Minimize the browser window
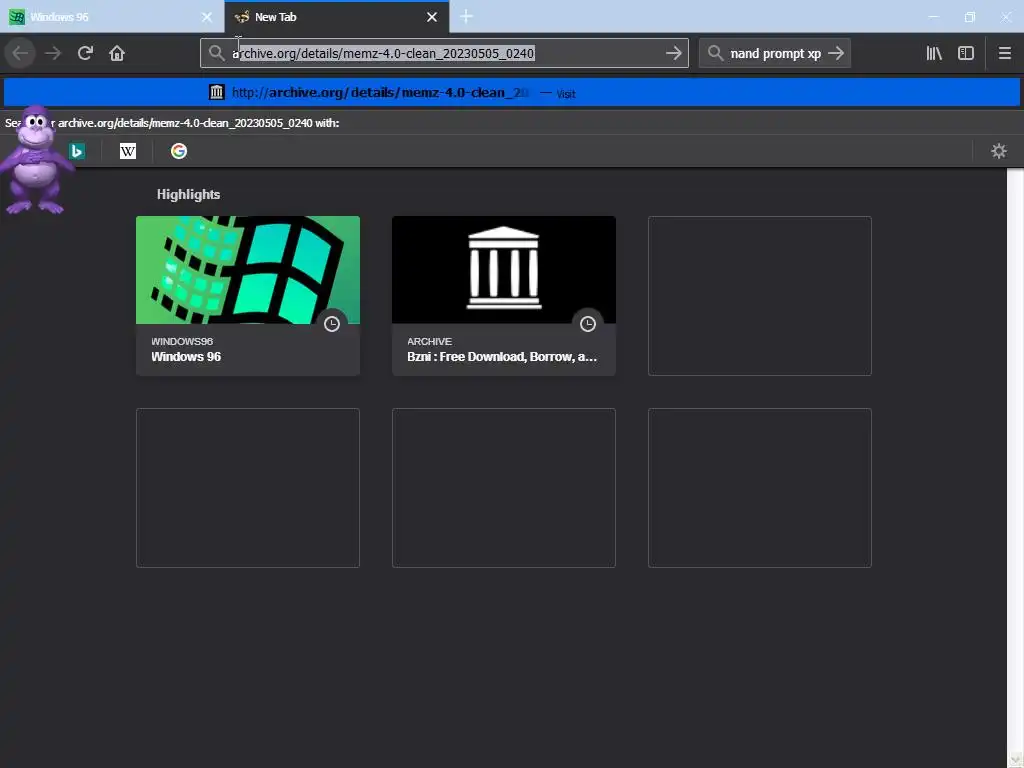1024x768 pixels. click(934, 17)
